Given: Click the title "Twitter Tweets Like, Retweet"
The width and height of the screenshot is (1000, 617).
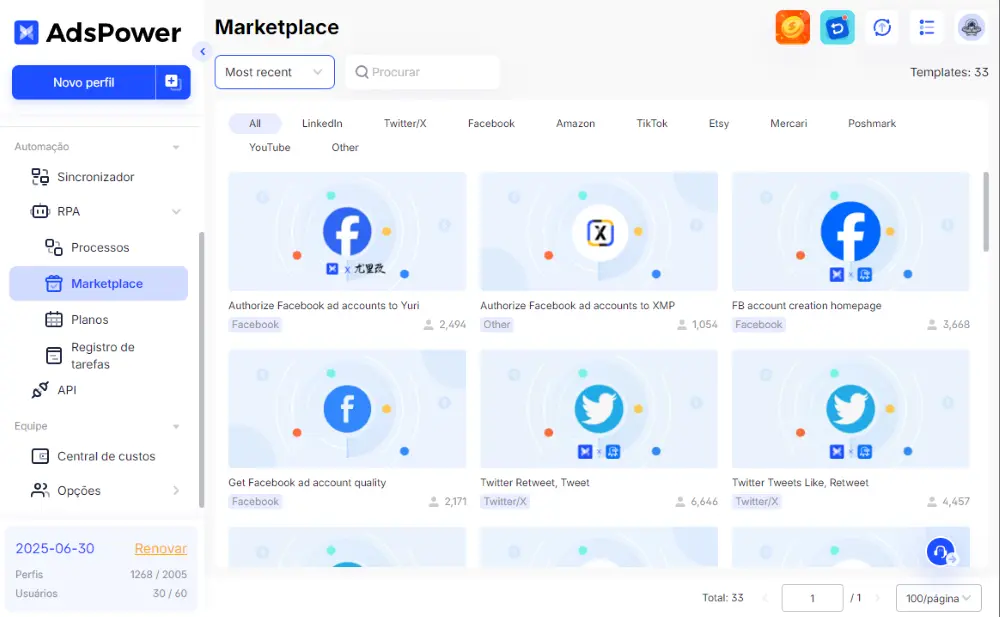Looking at the screenshot, I should click(x=800, y=483).
